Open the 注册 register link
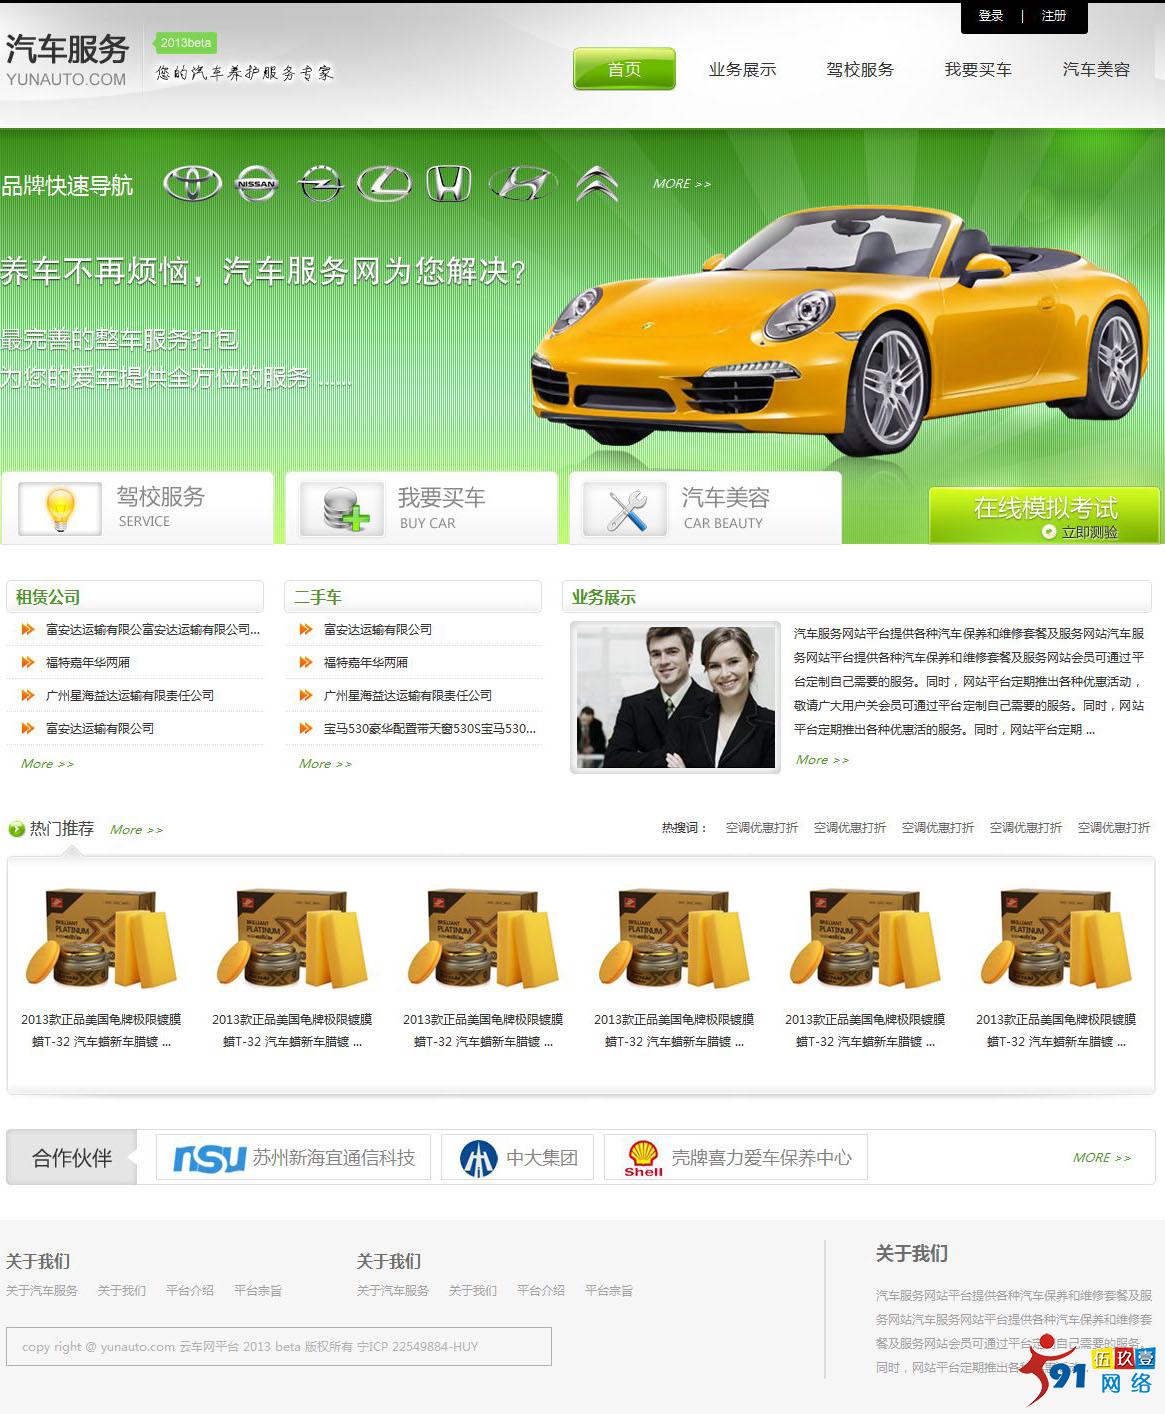The width and height of the screenshot is (1165, 1414). (x=1053, y=16)
